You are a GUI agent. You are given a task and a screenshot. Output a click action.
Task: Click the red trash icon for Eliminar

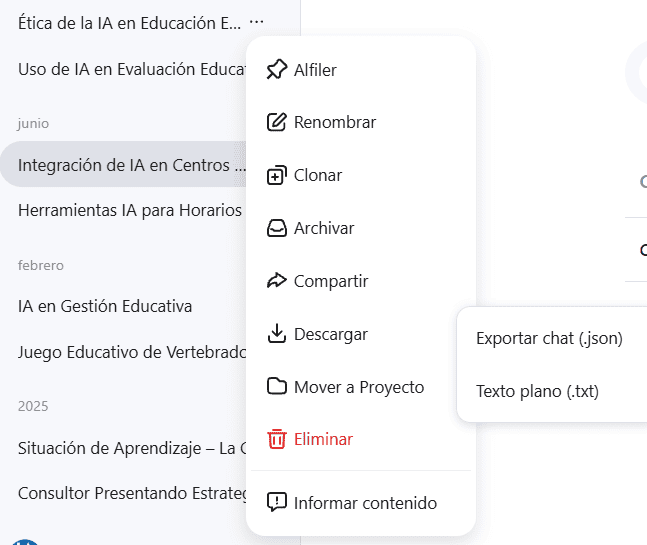pyautogui.click(x=276, y=439)
